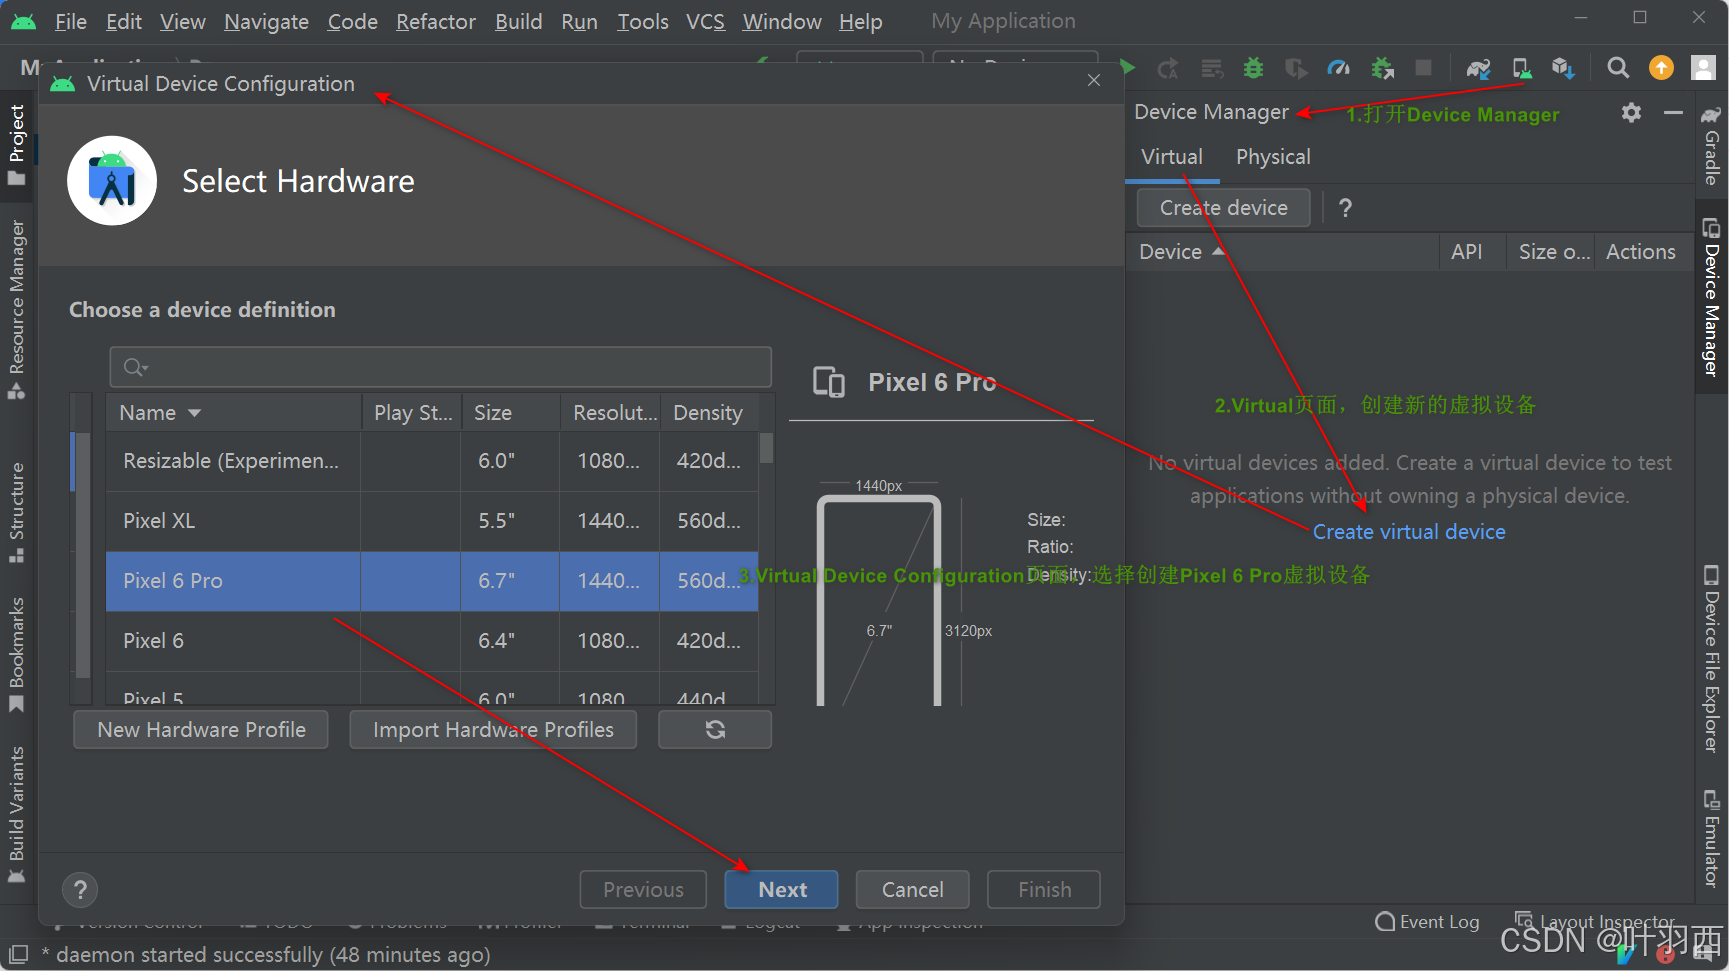The image size is (1729, 971).
Task: Sort the hardware list by Name column arrow
Action: click(x=194, y=413)
